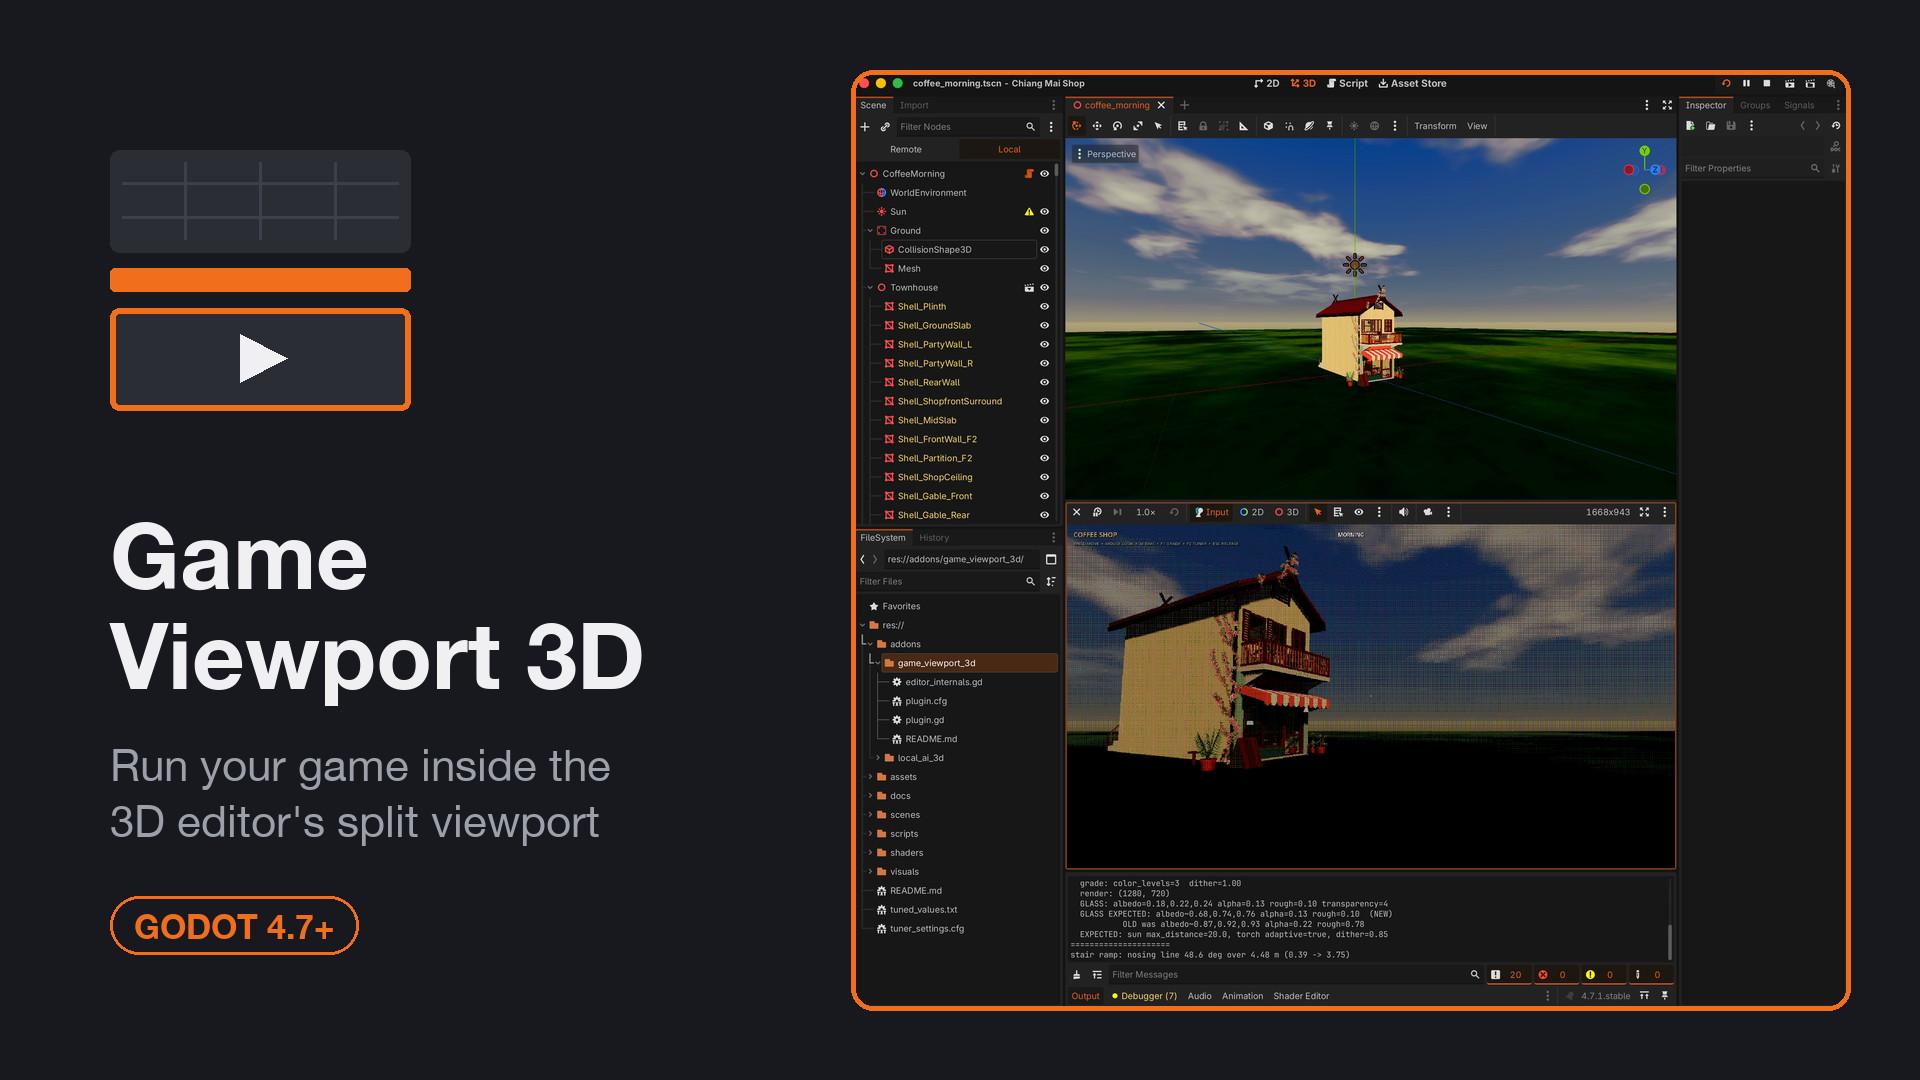The image size is (1920, 1080).
Task: Activate the Move mode tool
Action: point(1097,126)
